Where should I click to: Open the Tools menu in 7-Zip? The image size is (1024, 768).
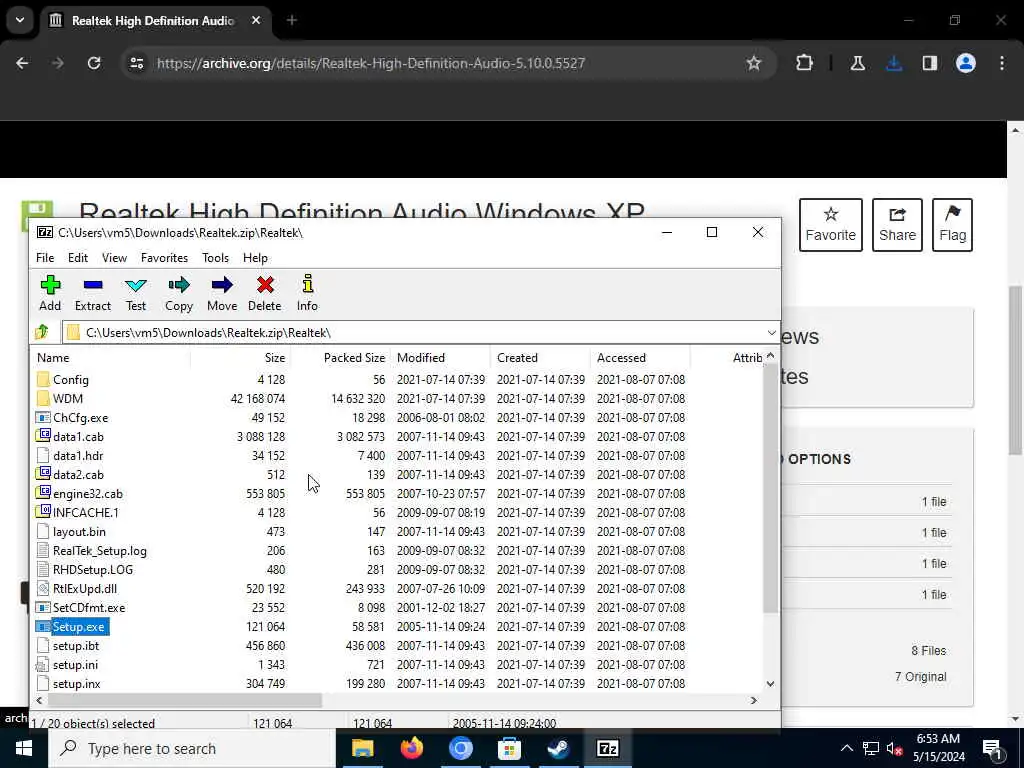[x=216, y=258]
